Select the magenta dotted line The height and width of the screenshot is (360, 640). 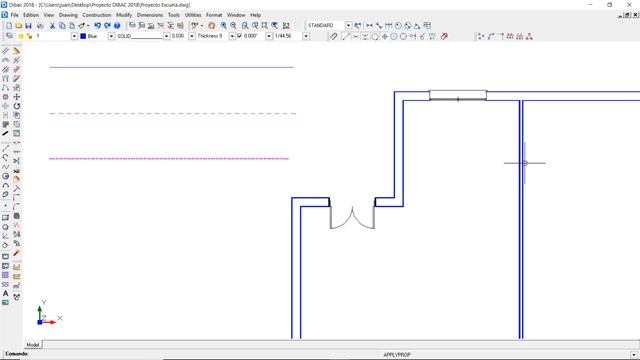pyautogui.click(x=169, y=158)
